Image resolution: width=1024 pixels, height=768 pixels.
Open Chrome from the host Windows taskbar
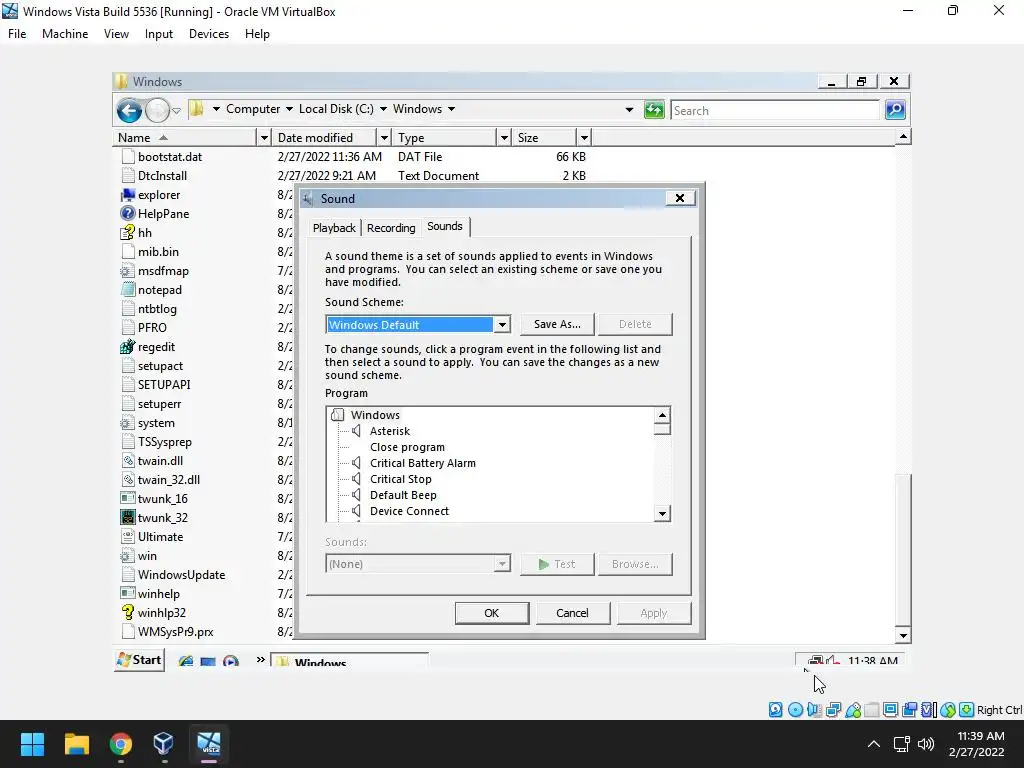[x=120, y=744]
